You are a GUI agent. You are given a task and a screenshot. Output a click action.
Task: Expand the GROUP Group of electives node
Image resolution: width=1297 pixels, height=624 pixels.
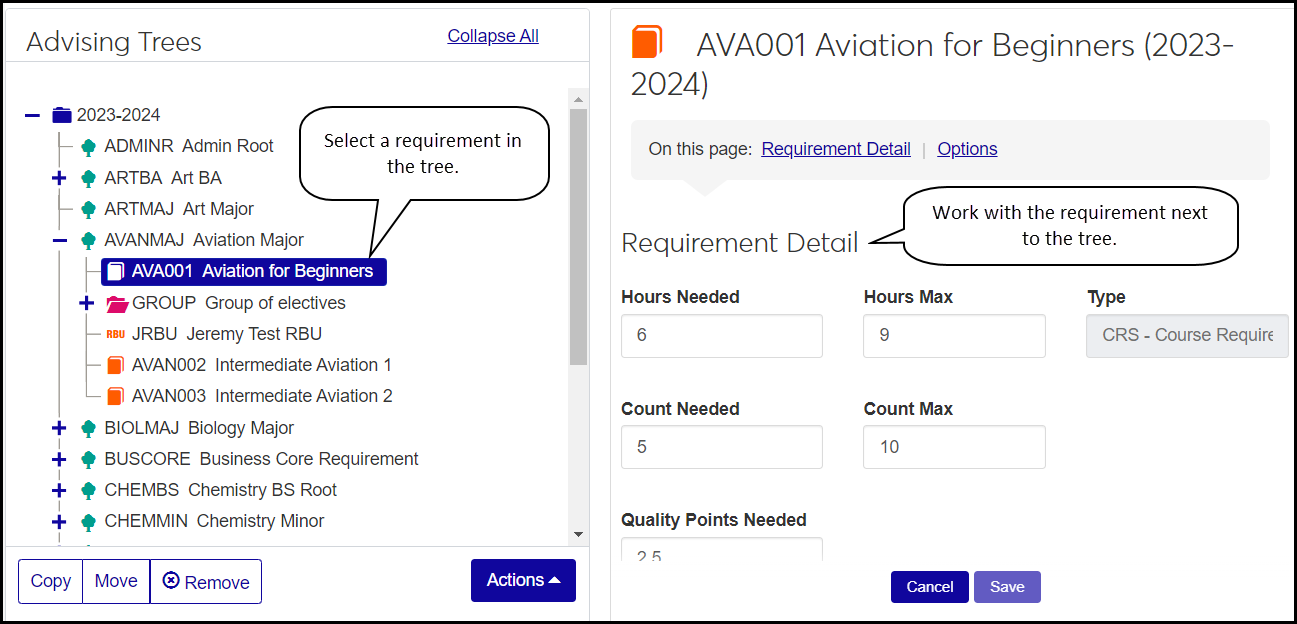click(87, 303)
